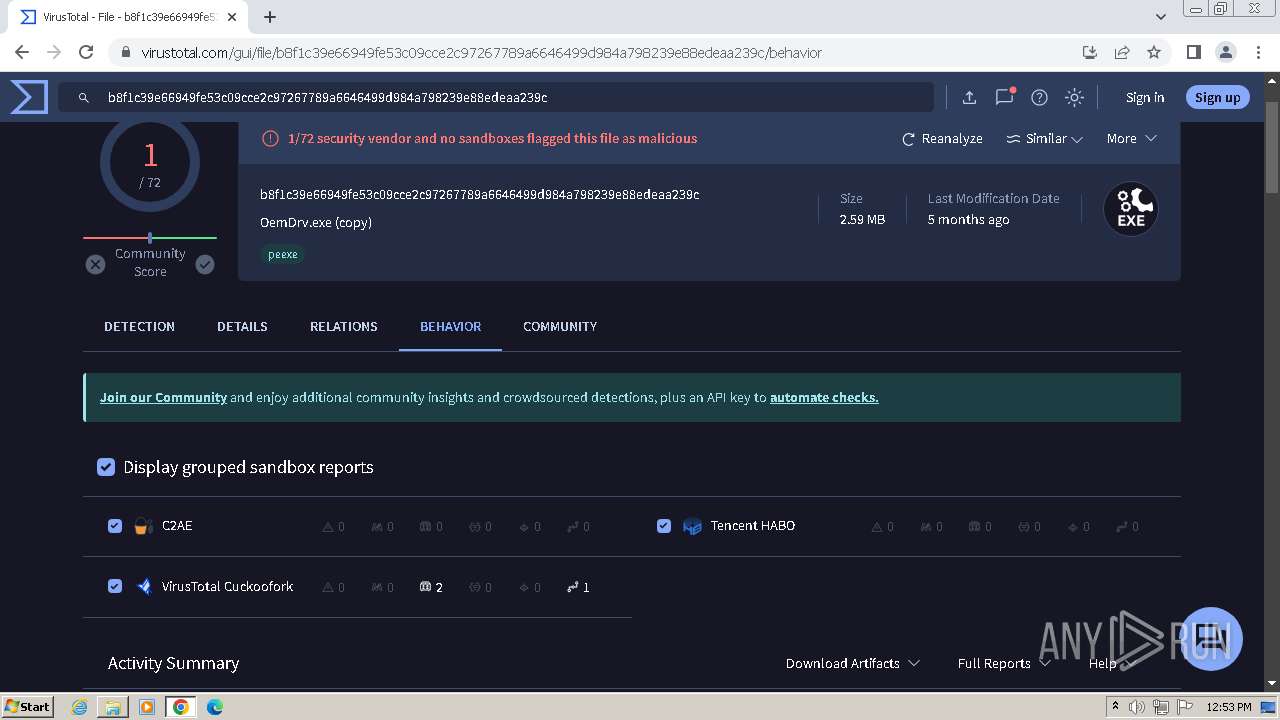Click the peexe tag

(x=283, y=254)
